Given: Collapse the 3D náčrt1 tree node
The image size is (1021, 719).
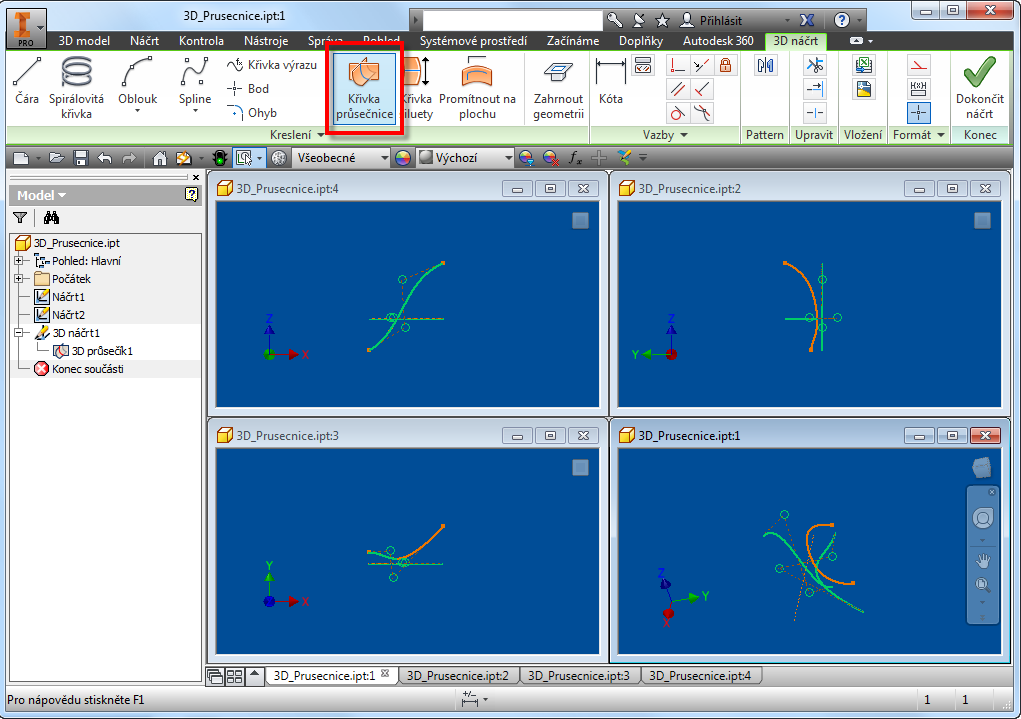Looking at the screenshot, I should click(18, 333).
